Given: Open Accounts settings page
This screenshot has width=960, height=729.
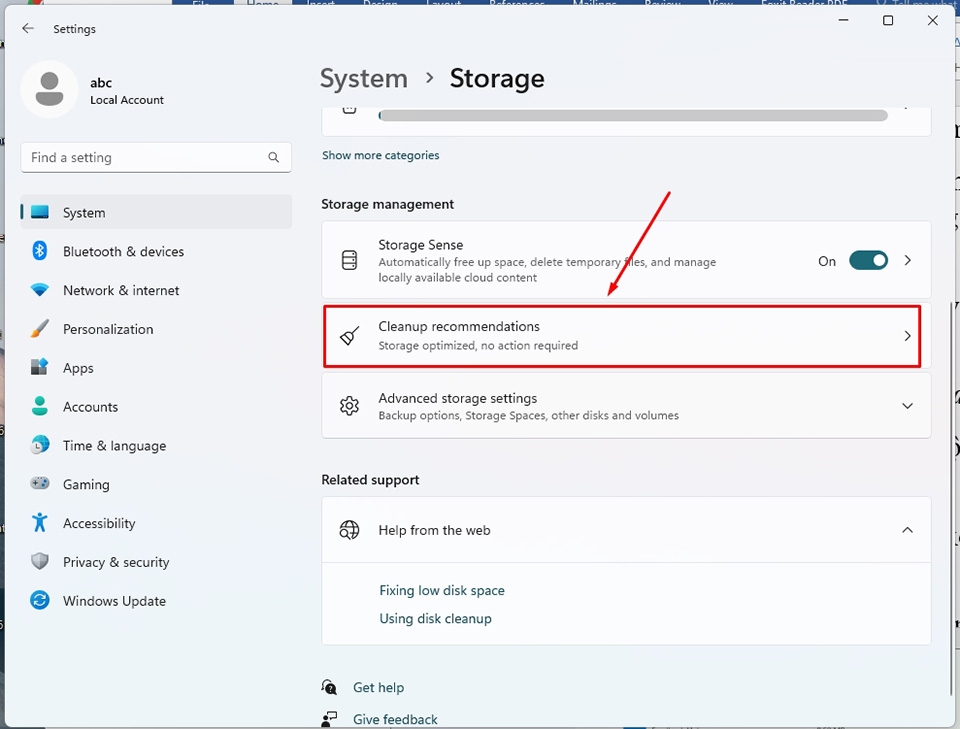Looking at the screenshot, I should [156, 406].
